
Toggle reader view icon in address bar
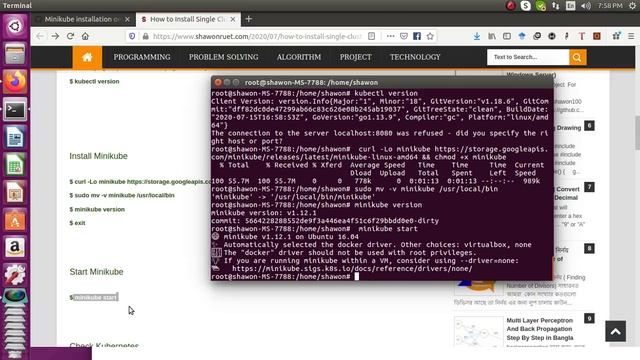coord(371,36)
